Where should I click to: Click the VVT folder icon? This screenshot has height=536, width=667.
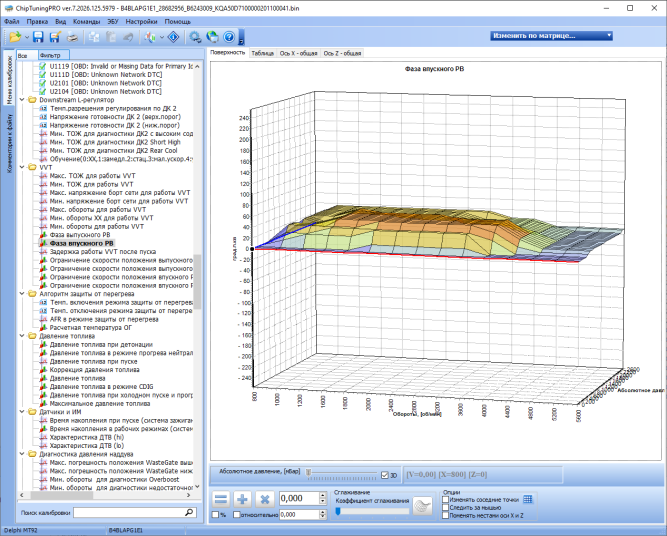(32, 167)
